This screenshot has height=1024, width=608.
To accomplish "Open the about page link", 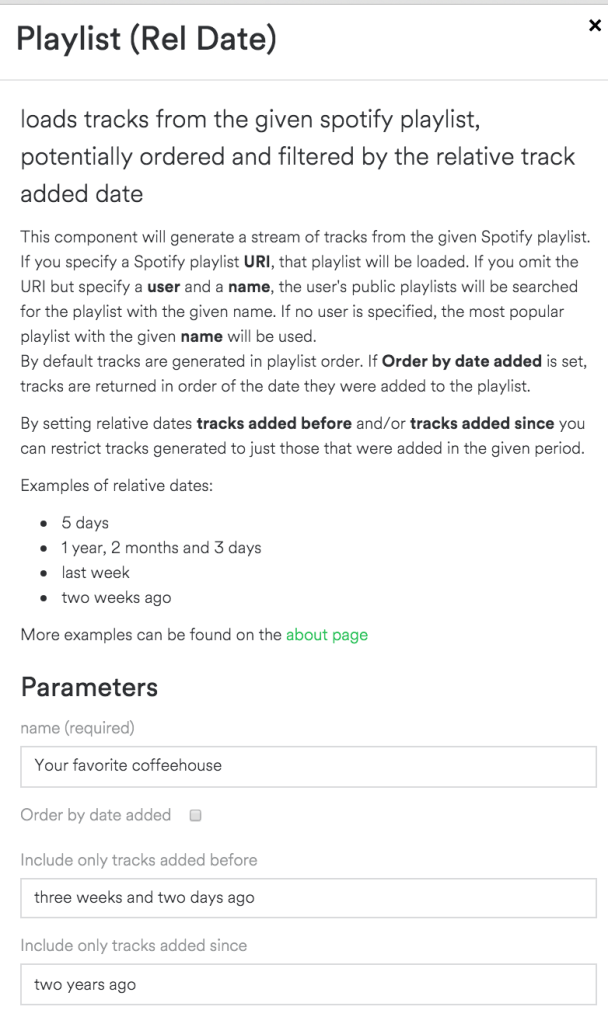I will [x=326, y=634].
